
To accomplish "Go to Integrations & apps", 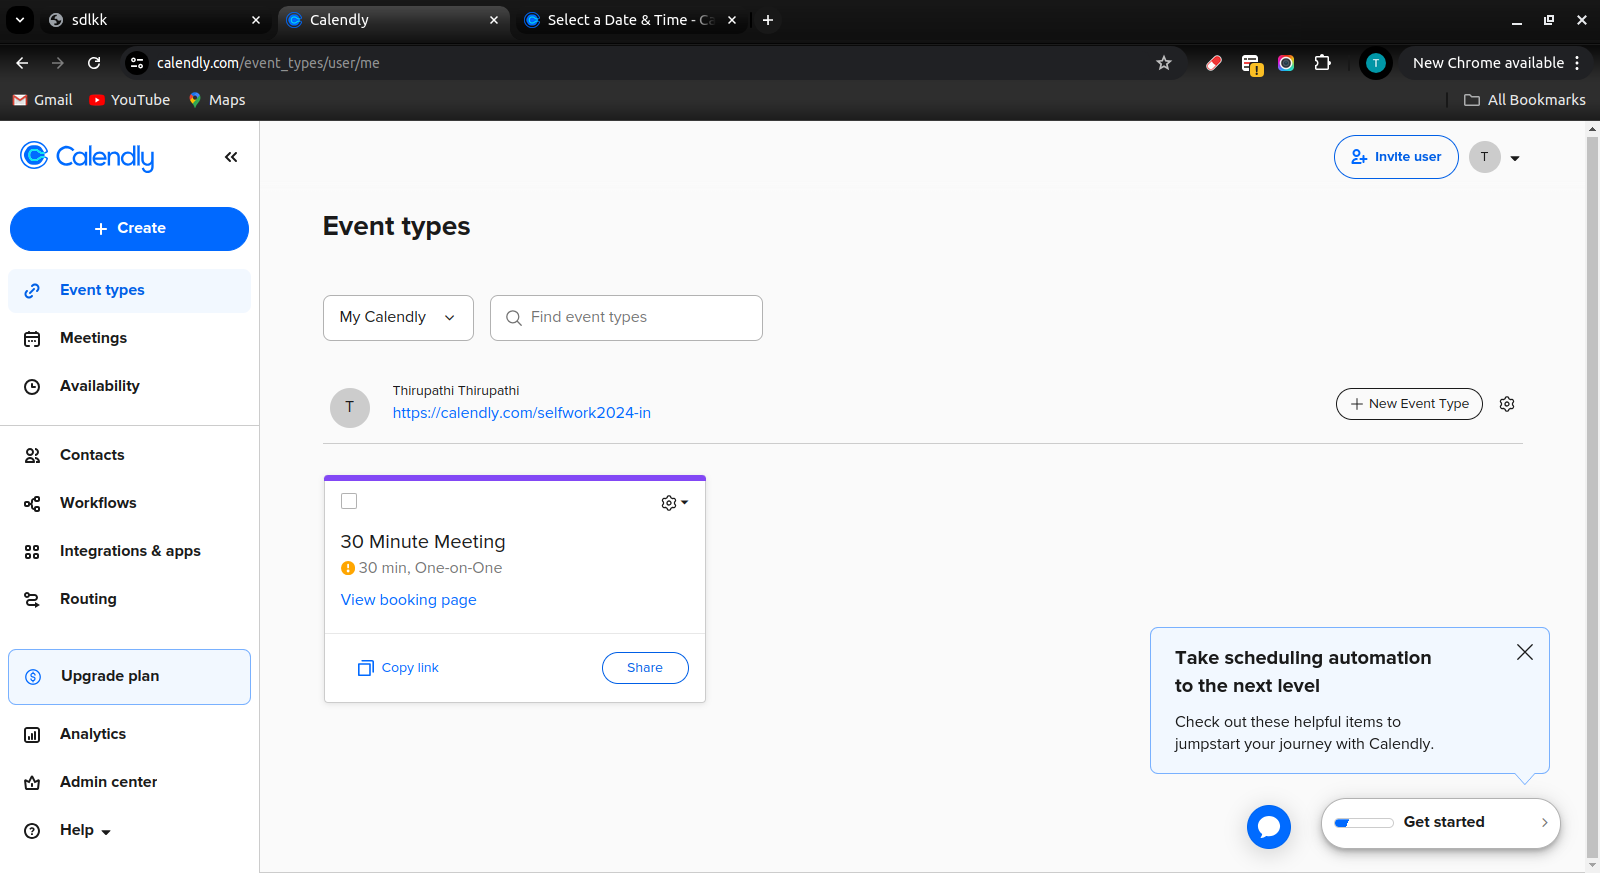I will pyautogui.click(x=129, y=551).
